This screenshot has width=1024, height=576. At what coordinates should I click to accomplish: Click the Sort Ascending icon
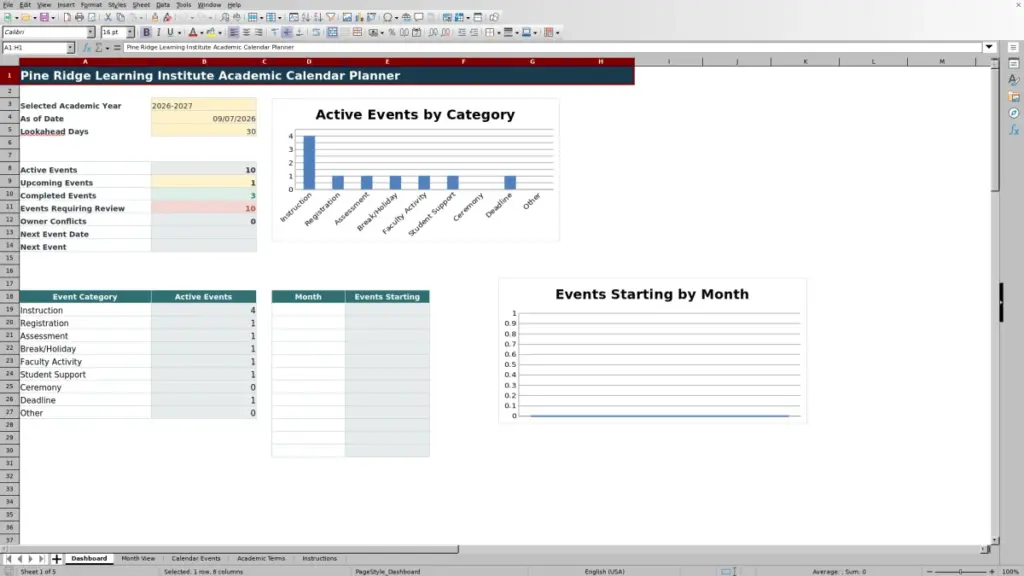(306, 18)
